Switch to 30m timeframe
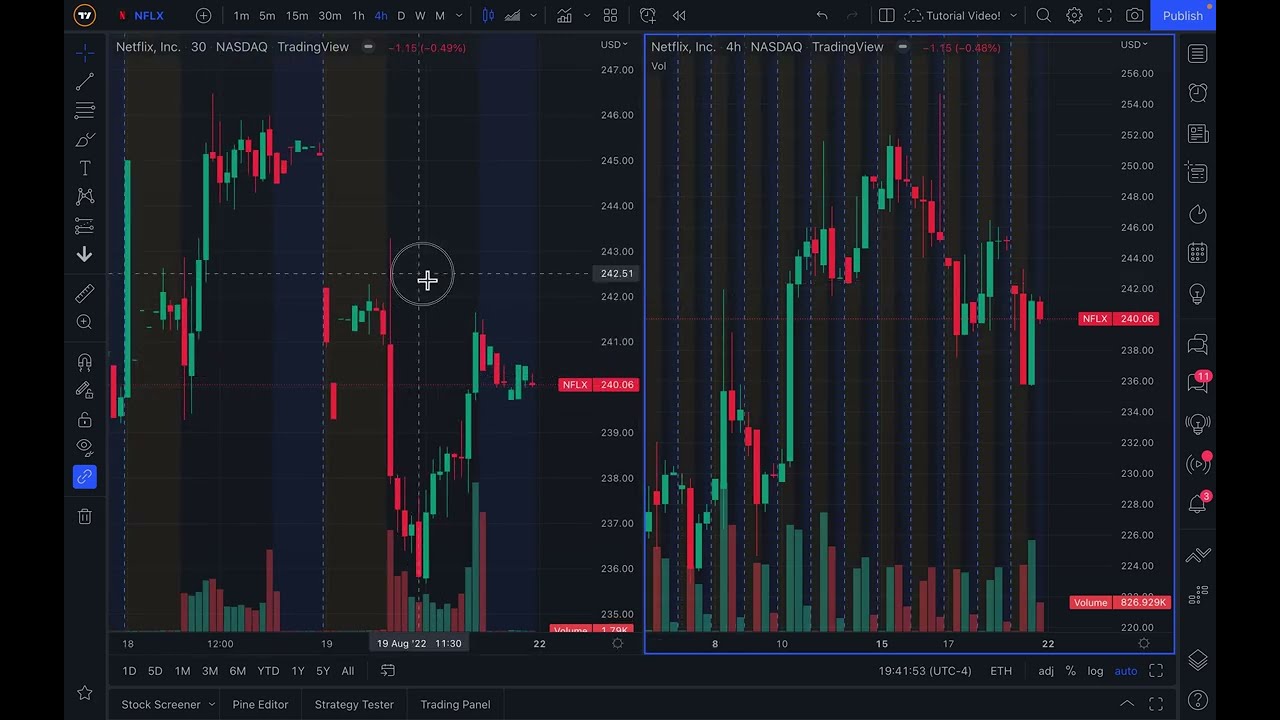1280x720 pixels. (329, 15)
